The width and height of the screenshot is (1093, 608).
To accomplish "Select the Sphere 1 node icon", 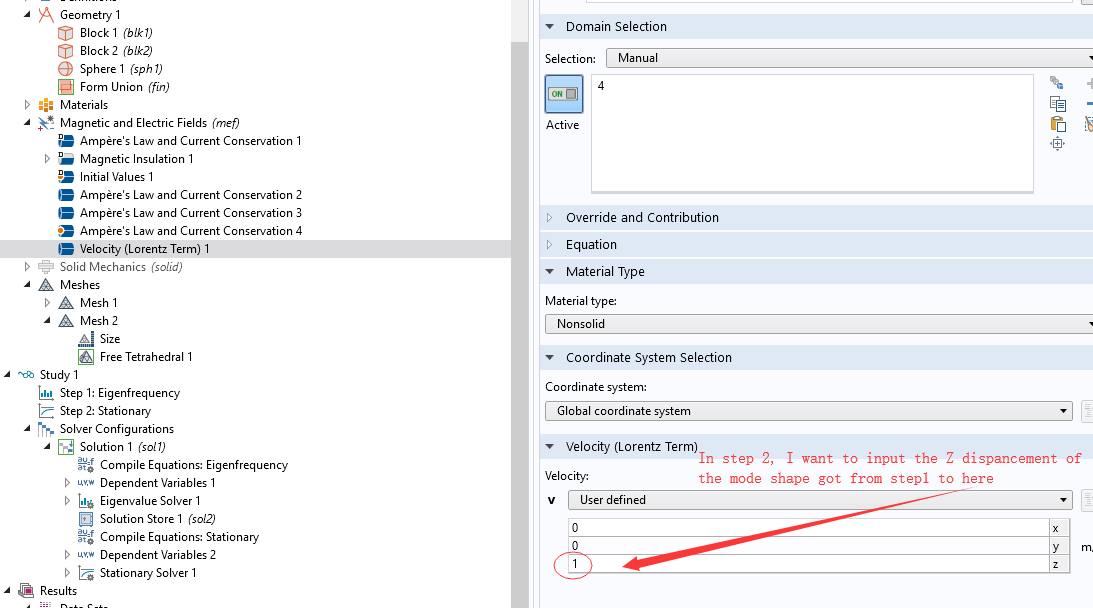I will click(x=65, y=69).
